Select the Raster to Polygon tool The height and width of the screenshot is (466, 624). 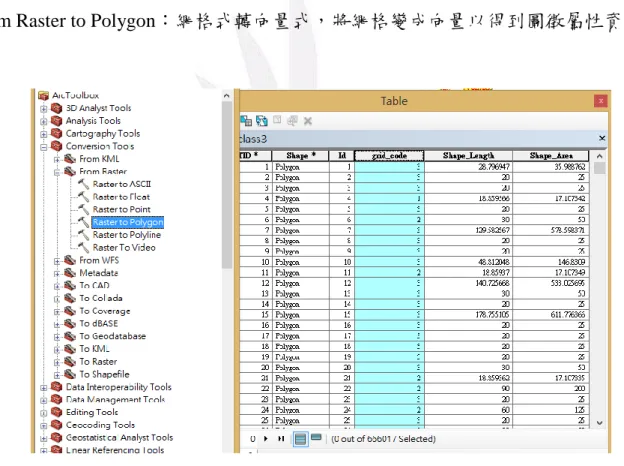pos(128,222)
